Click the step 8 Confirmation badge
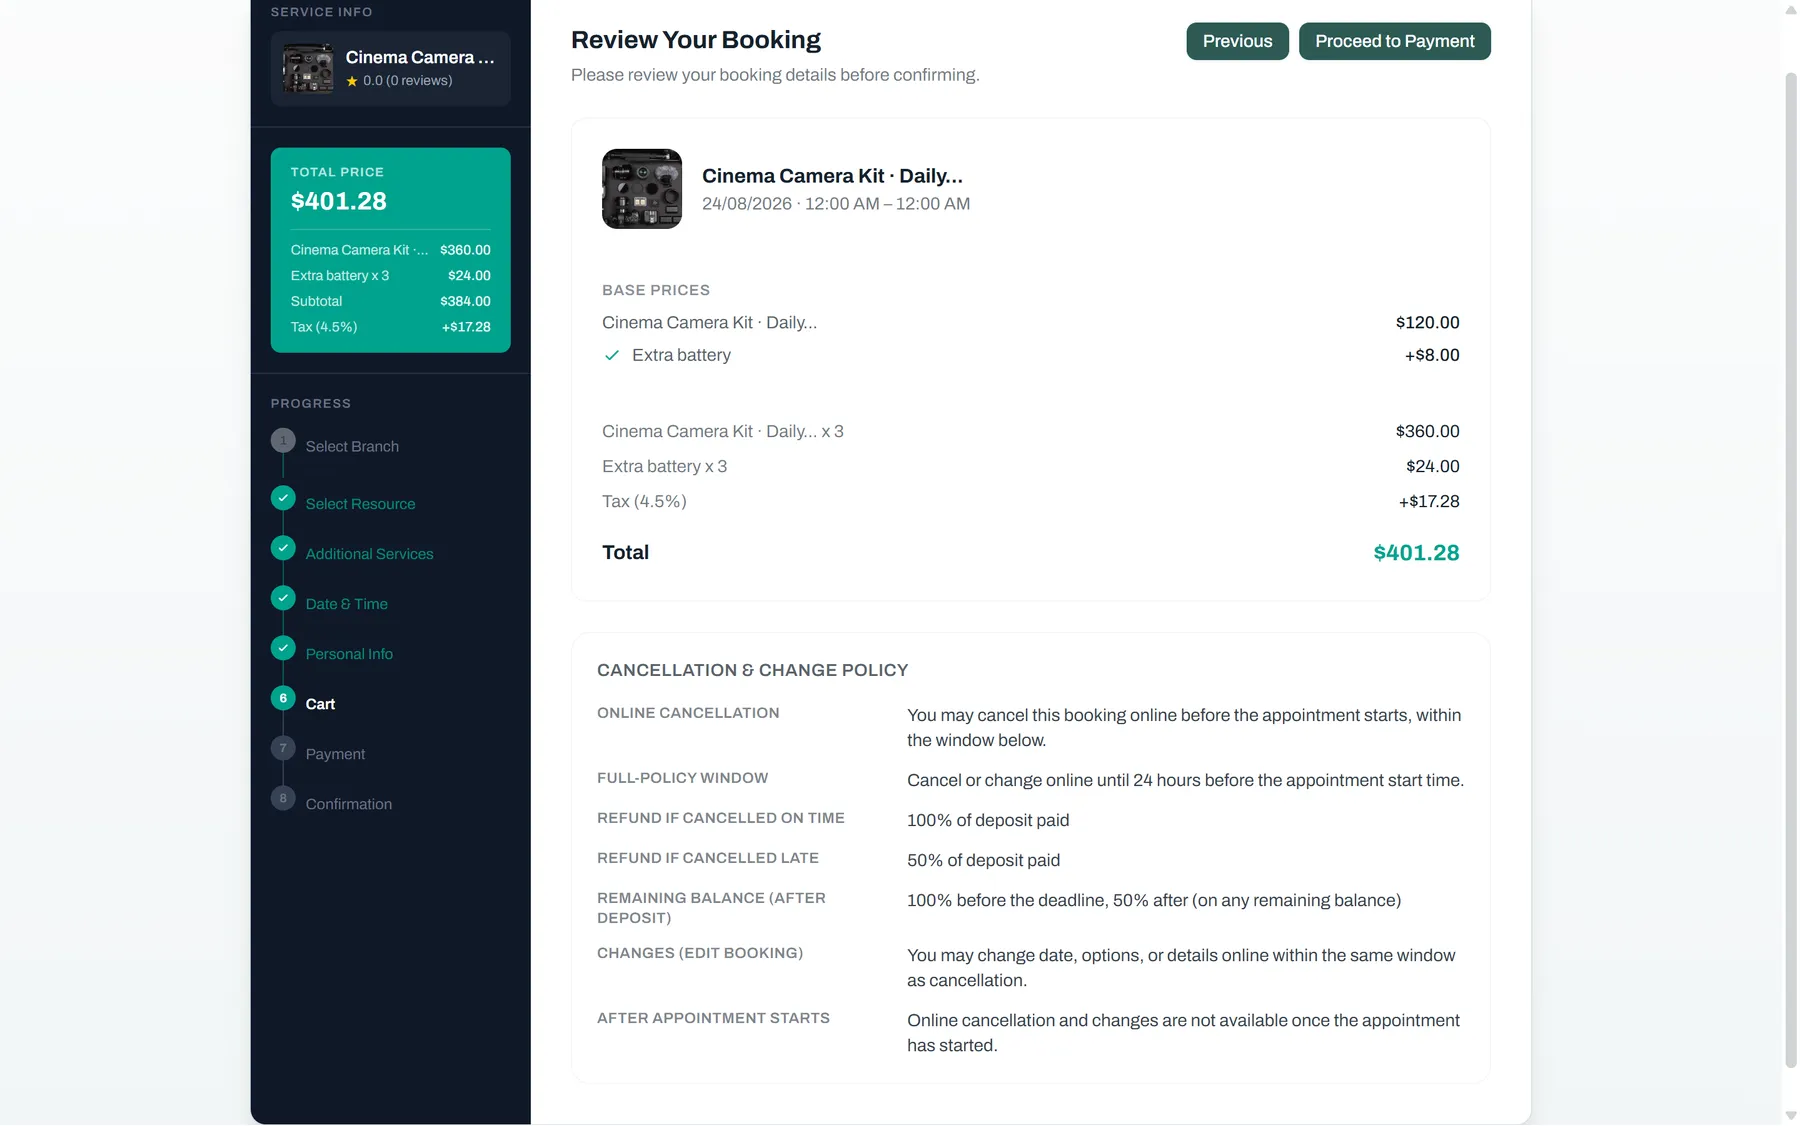The width and height of the screenshot is (1800, 1126). tap(283, 798)
